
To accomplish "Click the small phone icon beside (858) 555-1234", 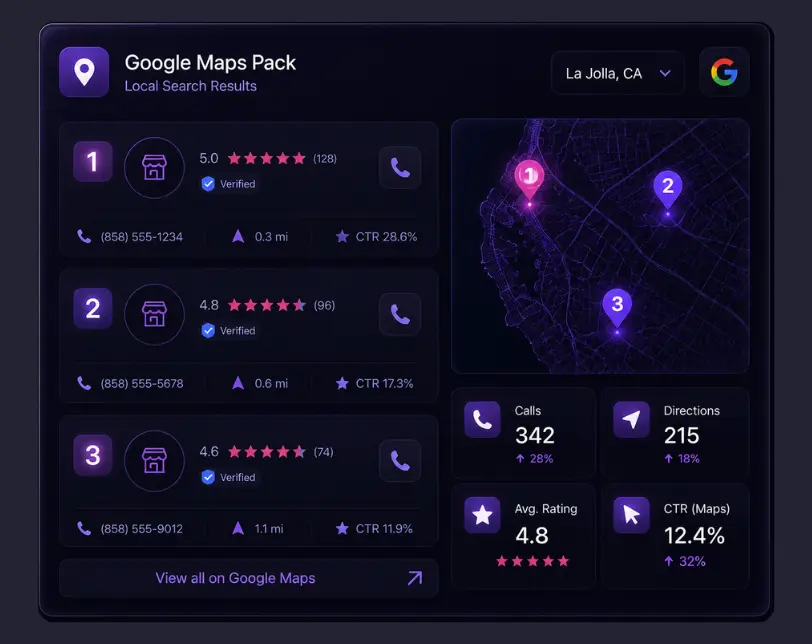I will click(x=84, y=237).
